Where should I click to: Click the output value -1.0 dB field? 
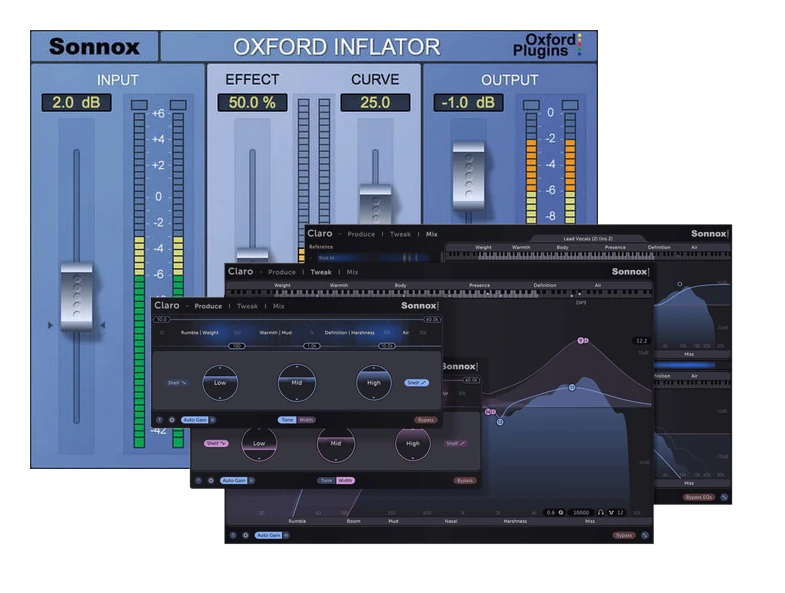[x=469, y=103]
